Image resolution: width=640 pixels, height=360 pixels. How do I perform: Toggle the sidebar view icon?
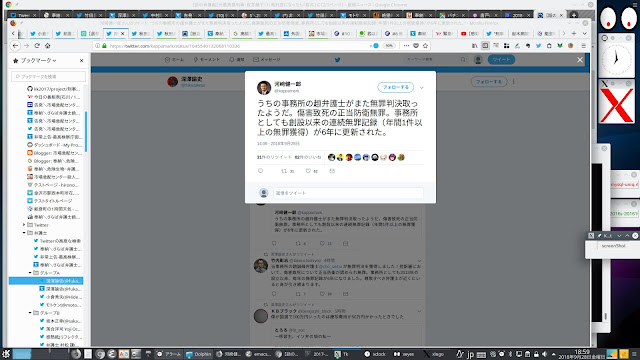pyautogui.click(x=485, y=46)
